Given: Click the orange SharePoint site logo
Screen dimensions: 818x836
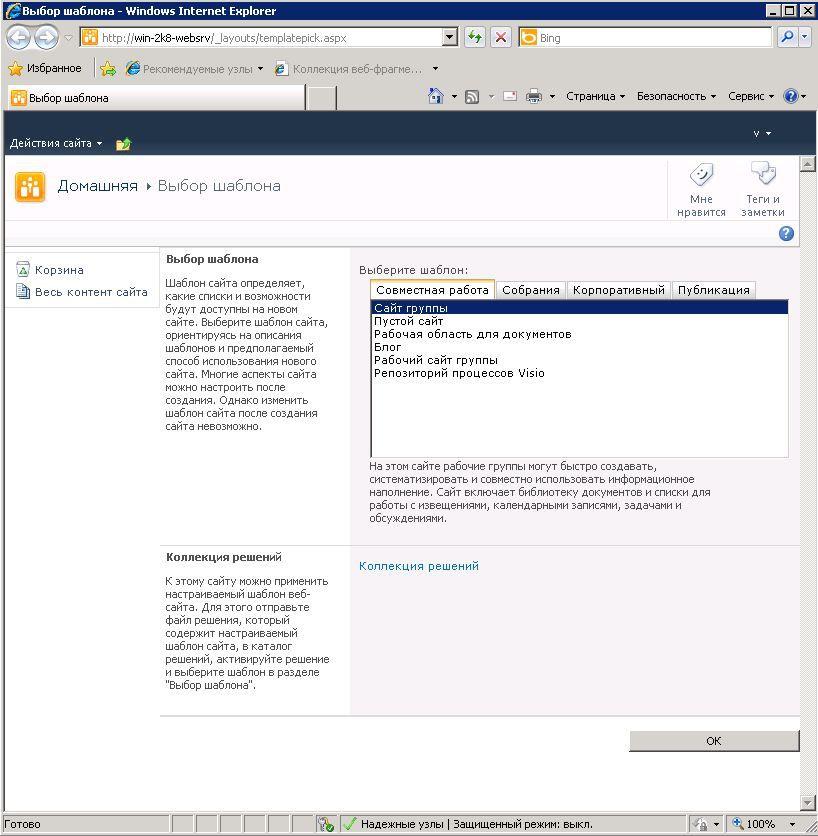Looking at the screenshot, I should click(30, 187).
